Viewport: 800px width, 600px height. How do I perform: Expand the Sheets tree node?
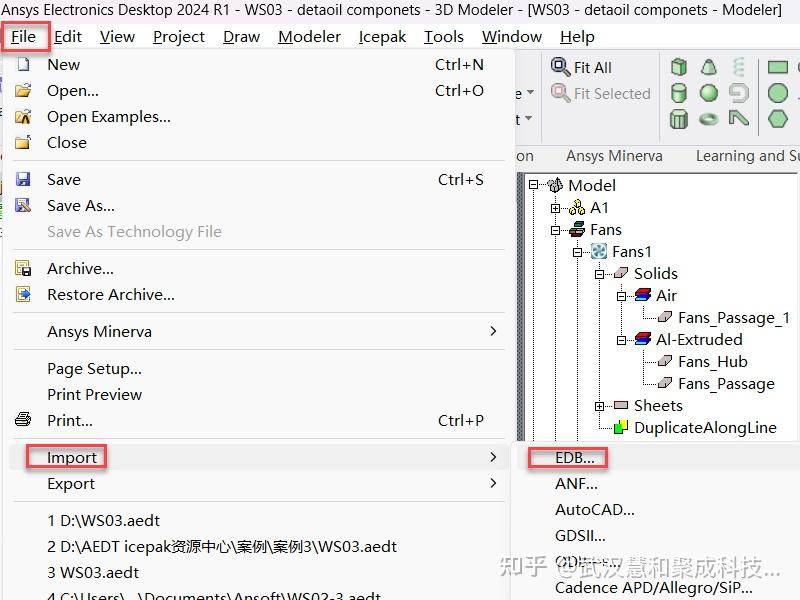[x=599, y=406]
